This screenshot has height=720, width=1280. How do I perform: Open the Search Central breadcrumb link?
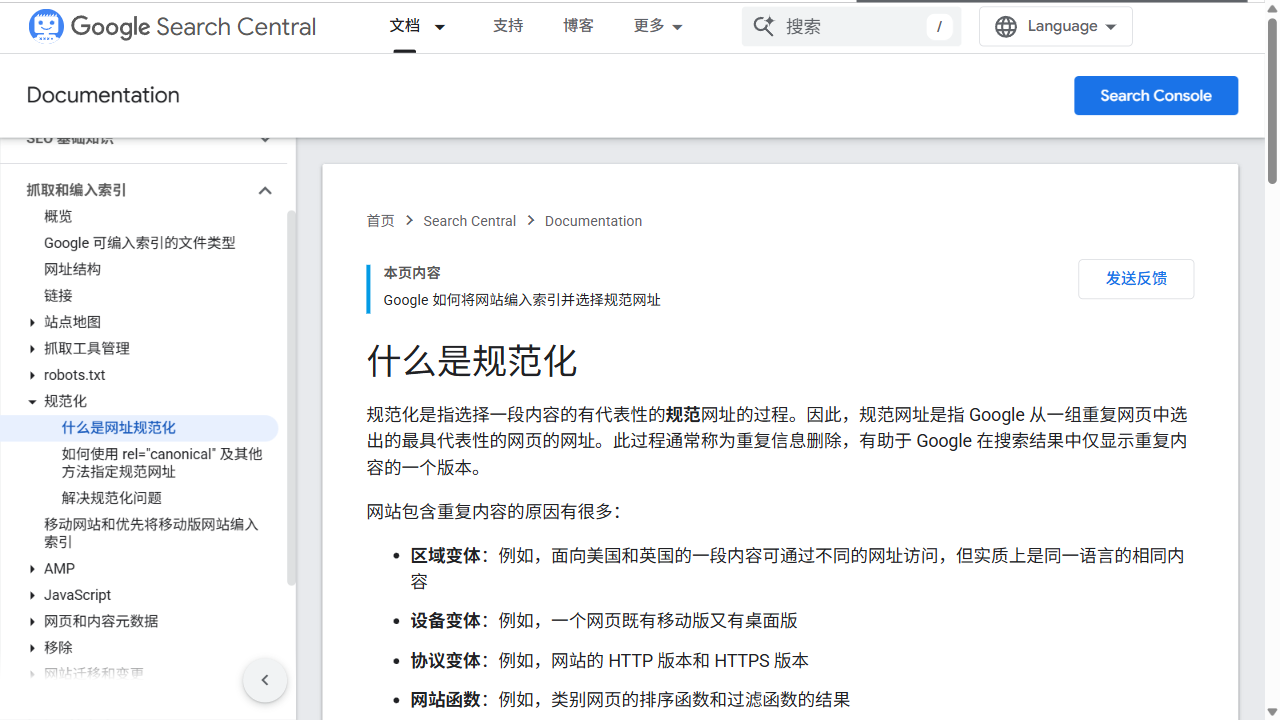[469, 220]
